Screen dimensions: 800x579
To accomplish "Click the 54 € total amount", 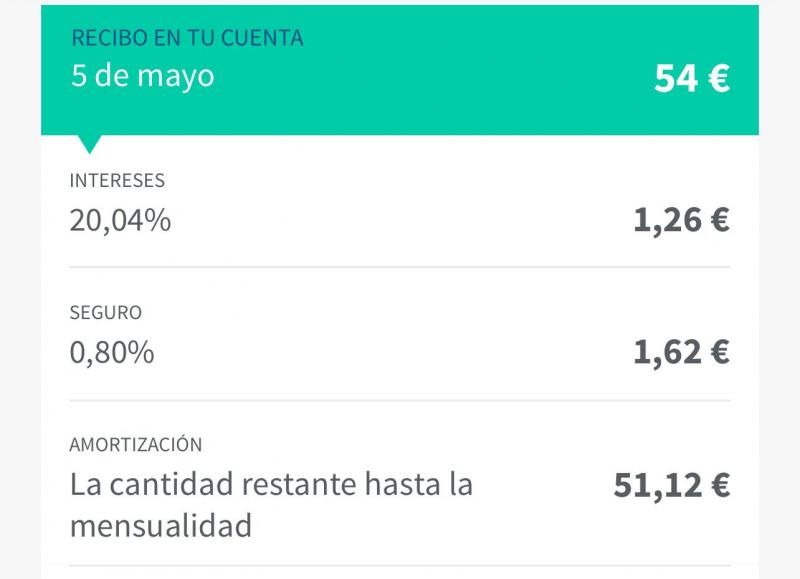I will (692, 78).
